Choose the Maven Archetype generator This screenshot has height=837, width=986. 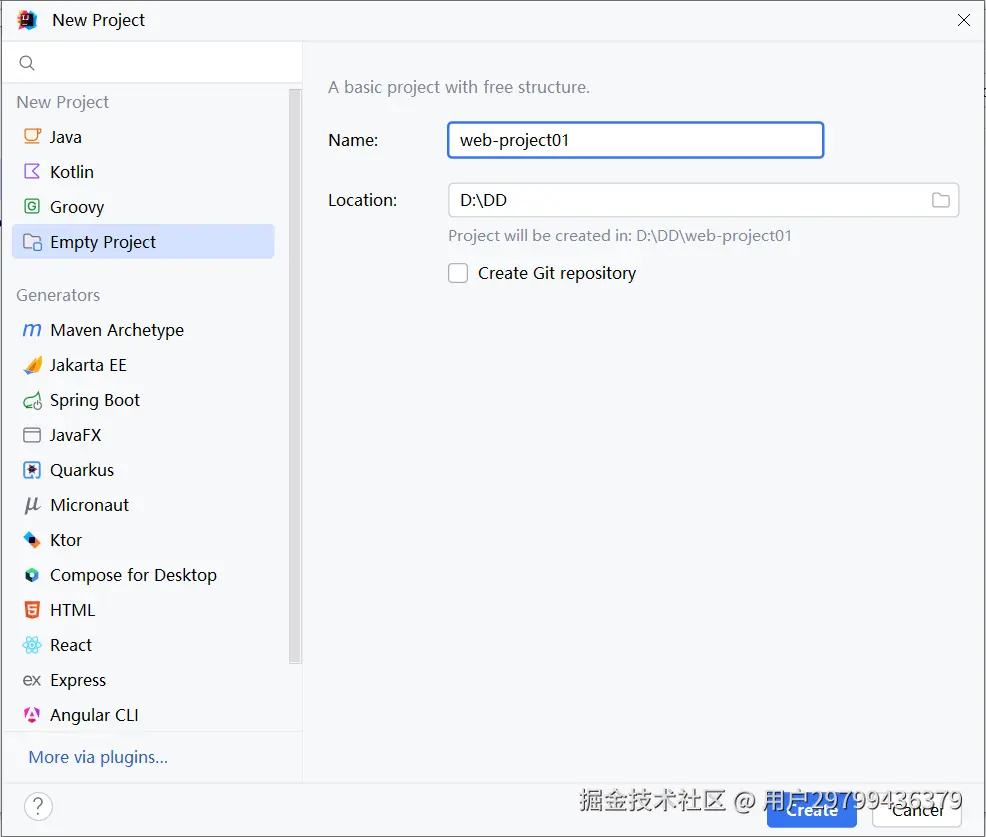click(x=143, y=330)
